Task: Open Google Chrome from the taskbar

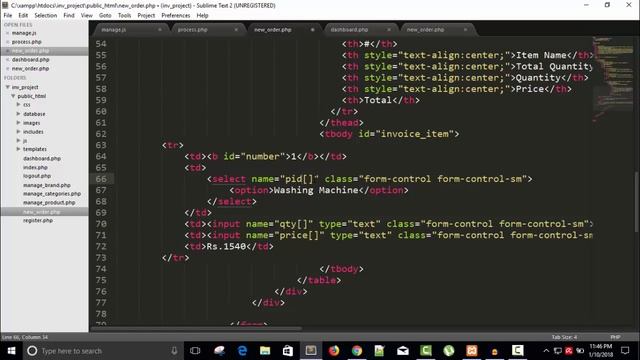Action: click(357, 351)
